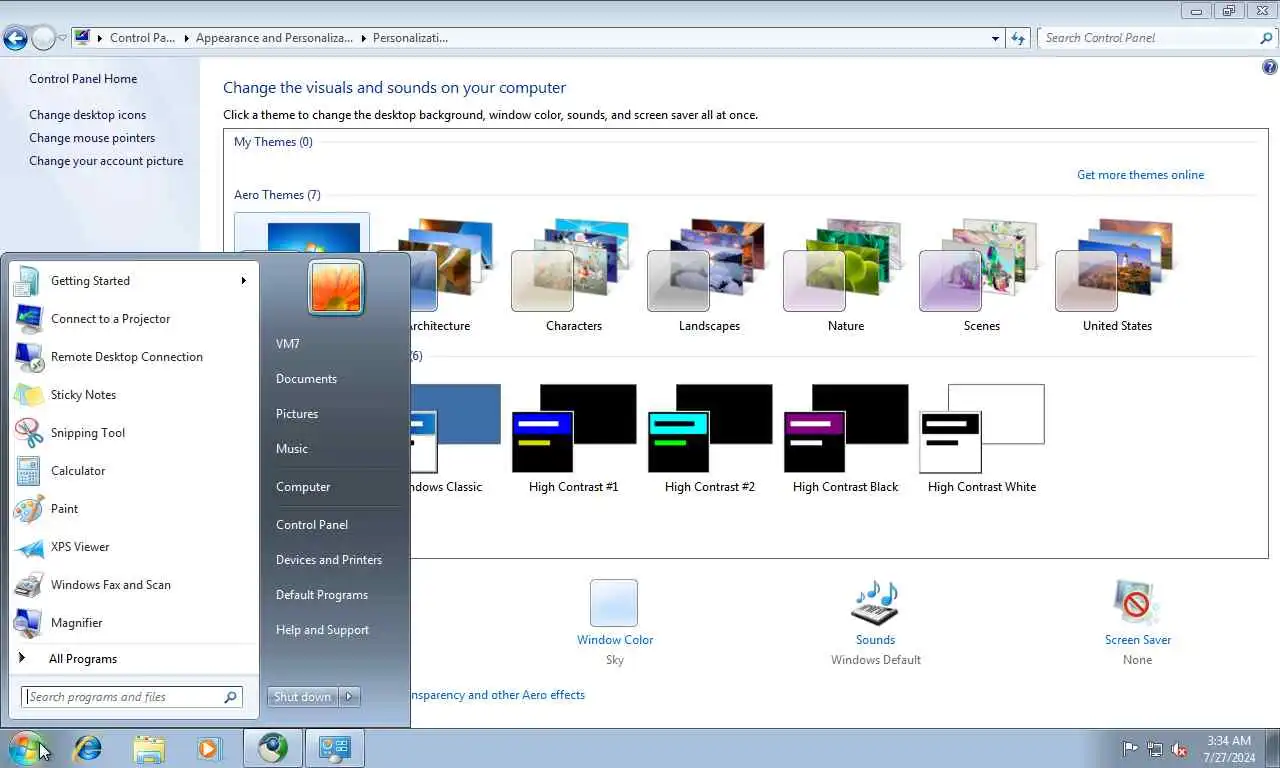Click Get more themes online link
Image resolution: width=1280 pixels, height=768 pixels.
pyautogui.click(x=1140, y=175)
